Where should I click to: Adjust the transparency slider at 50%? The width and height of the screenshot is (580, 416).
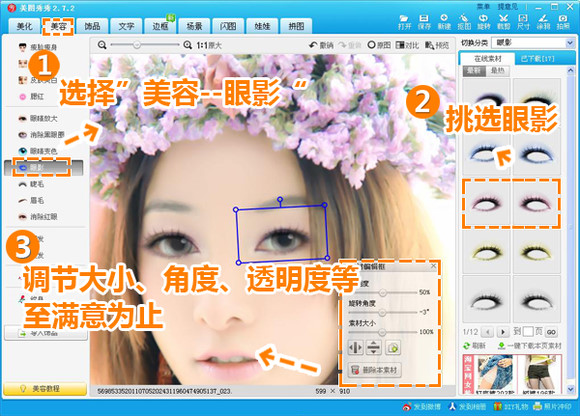(382, 292)
